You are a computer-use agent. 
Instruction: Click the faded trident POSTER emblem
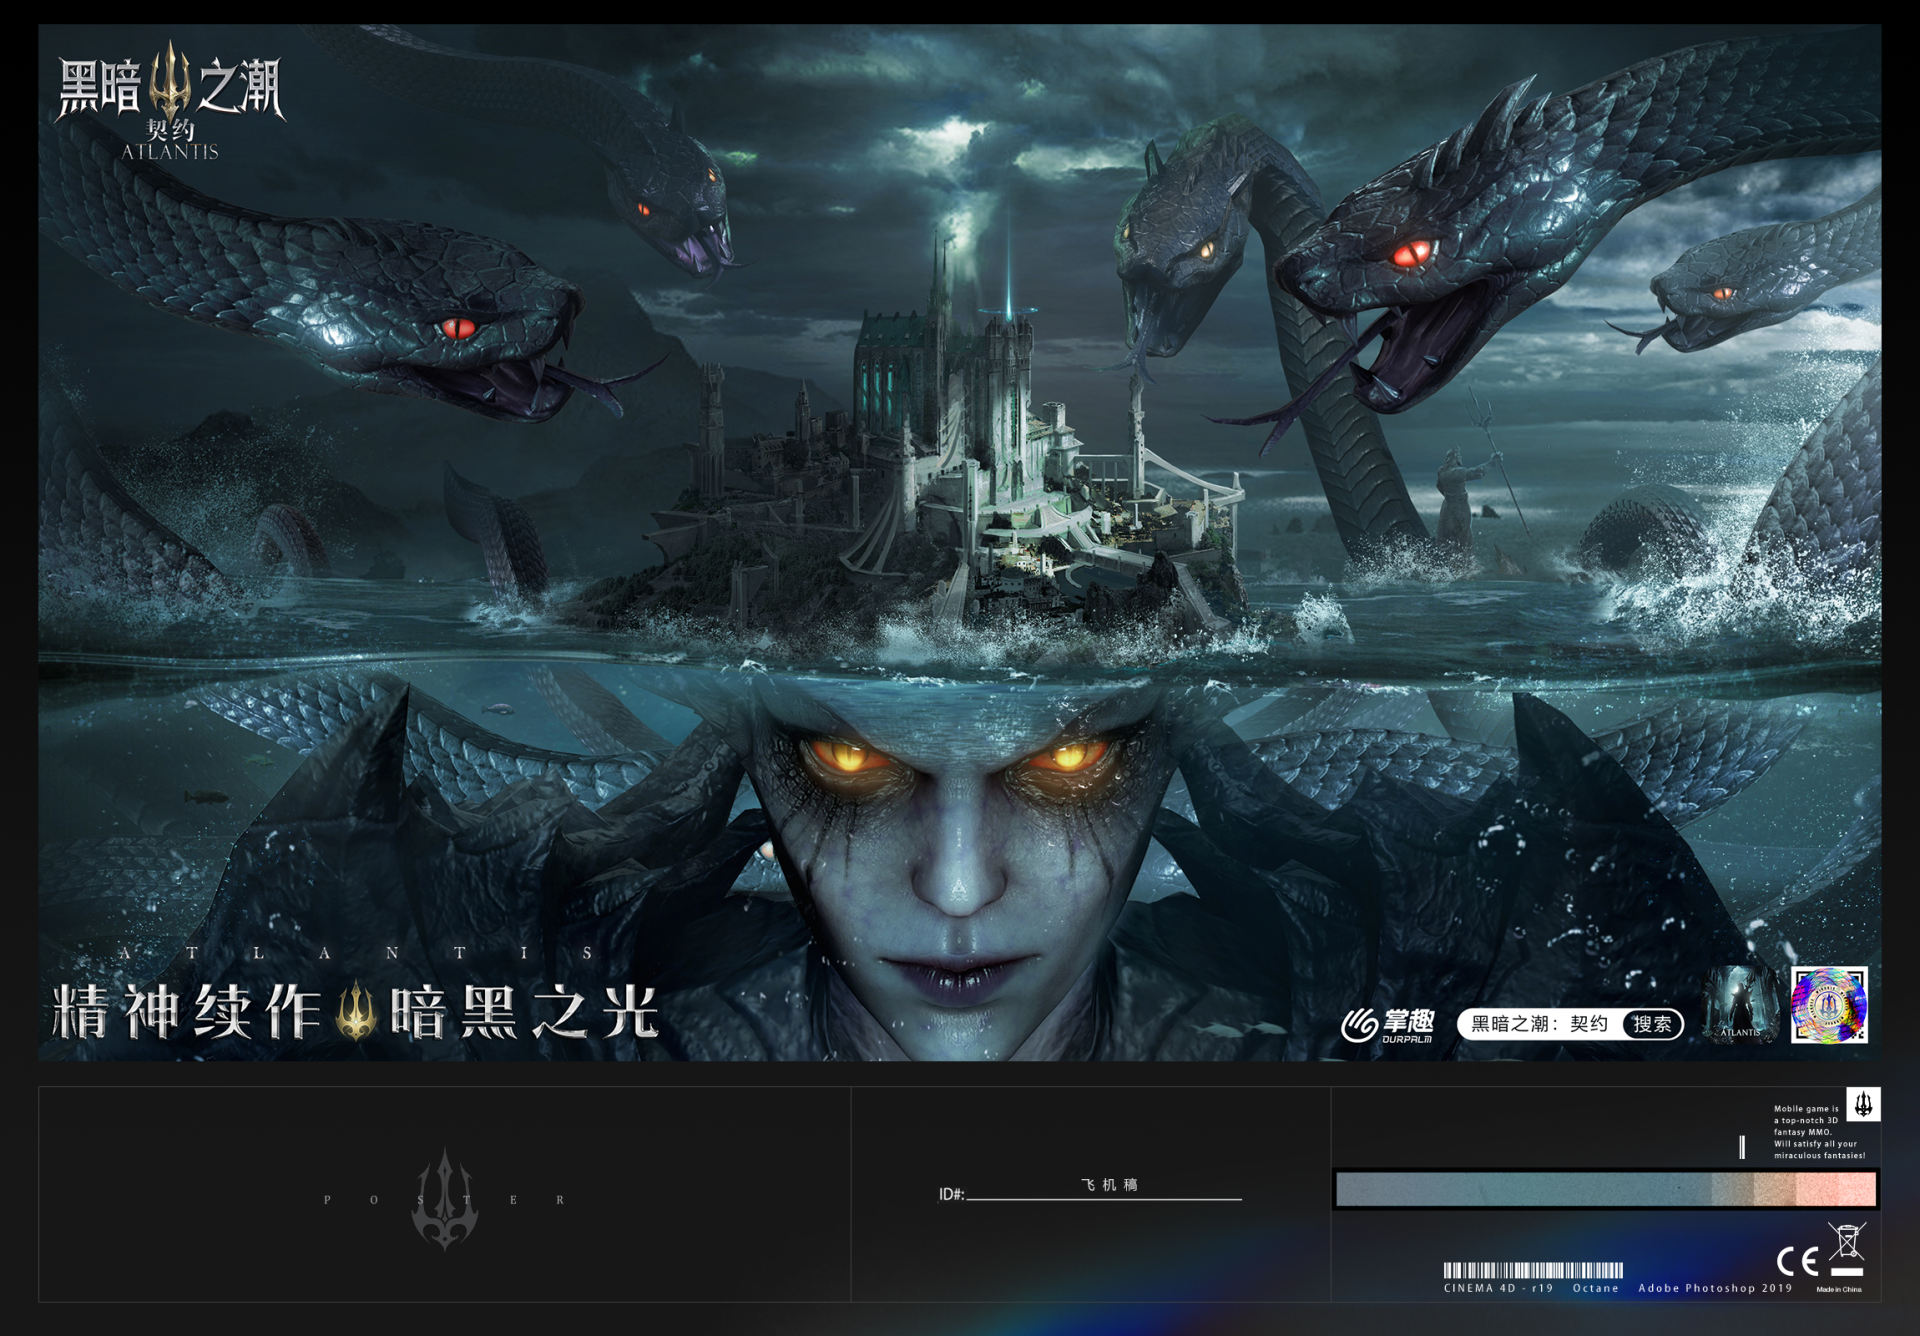(445, 1199)
